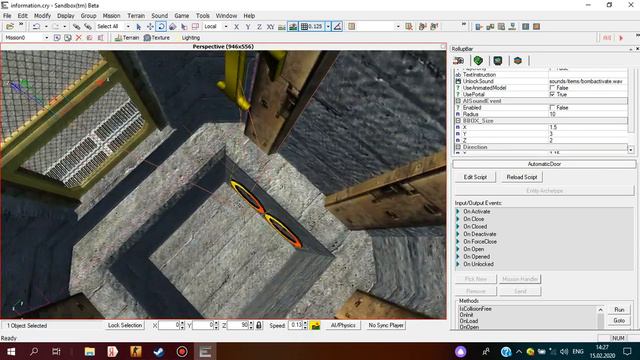
Task: Open File Explorer from taskbar
Action: point(90,351)
